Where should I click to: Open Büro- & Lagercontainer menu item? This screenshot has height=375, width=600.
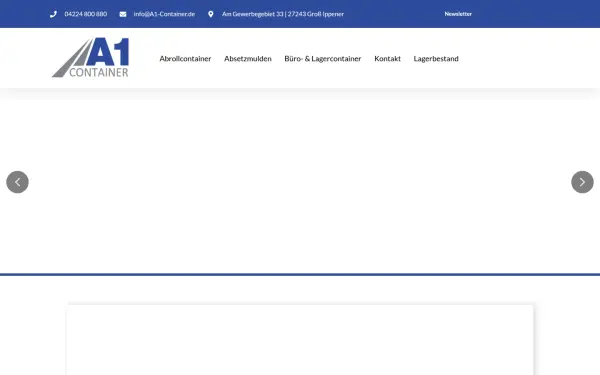click(x=323, y=59)
